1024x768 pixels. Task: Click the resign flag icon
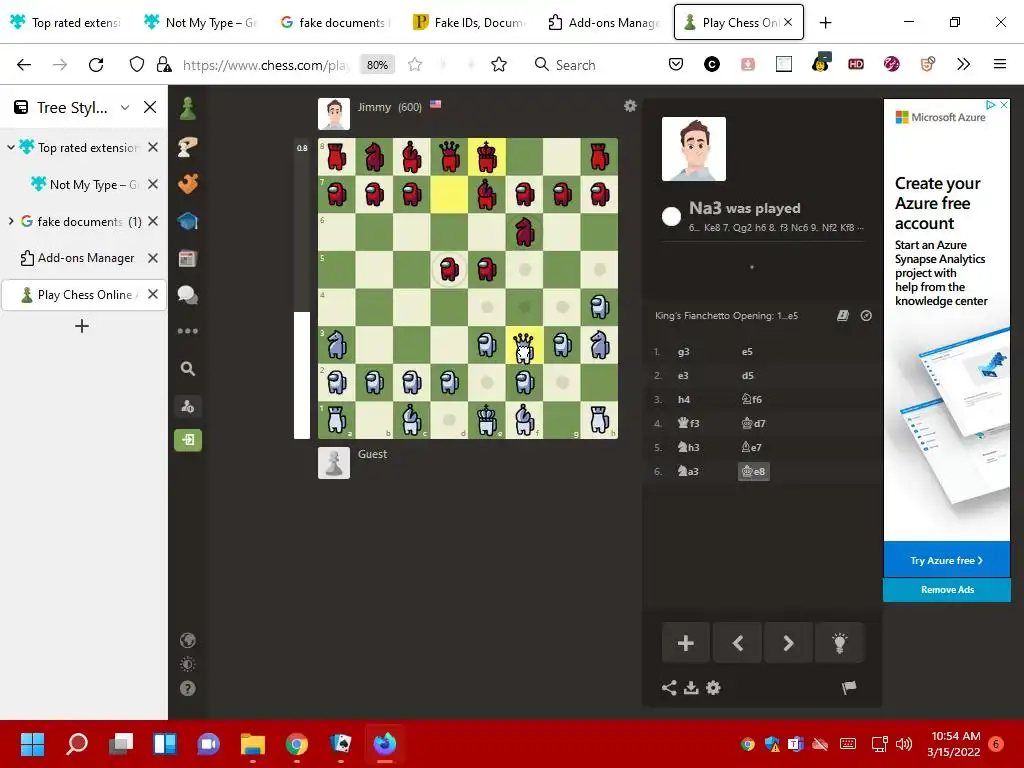point(848,687)
